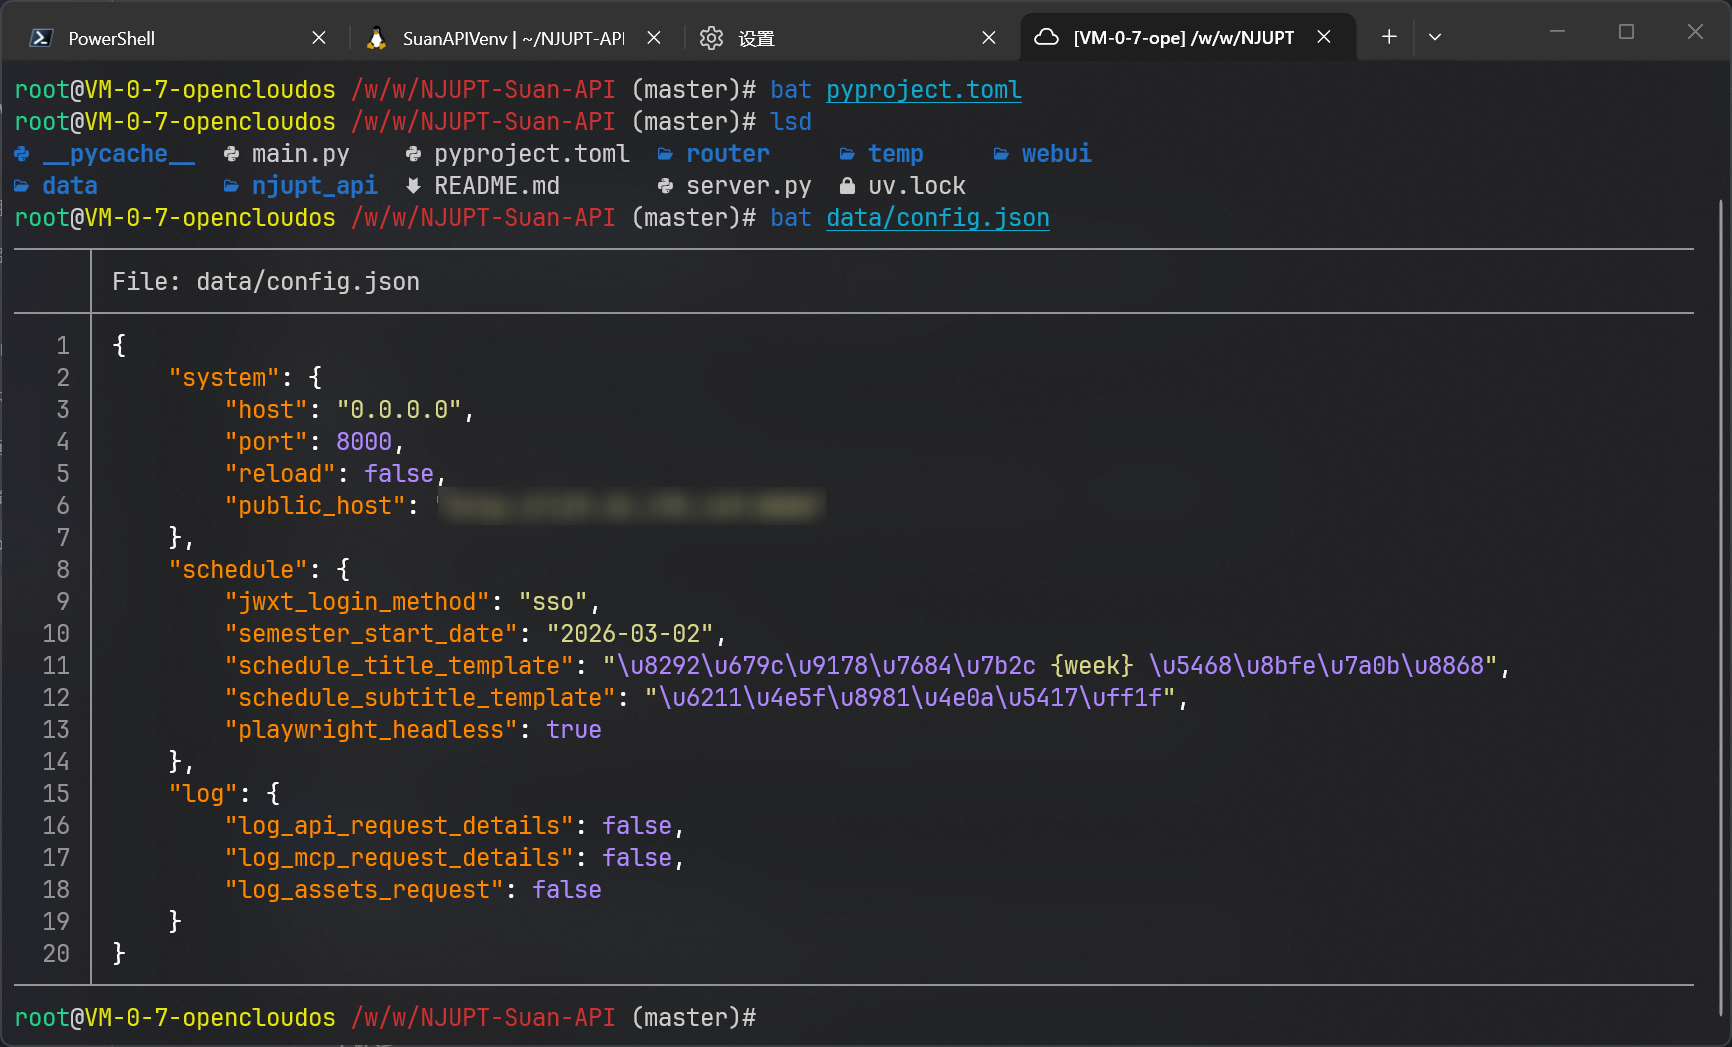The height and width of the screenshot is (1047, 1732).
Task: Click the PowerShell tab icon
Action: click(41, 38)
